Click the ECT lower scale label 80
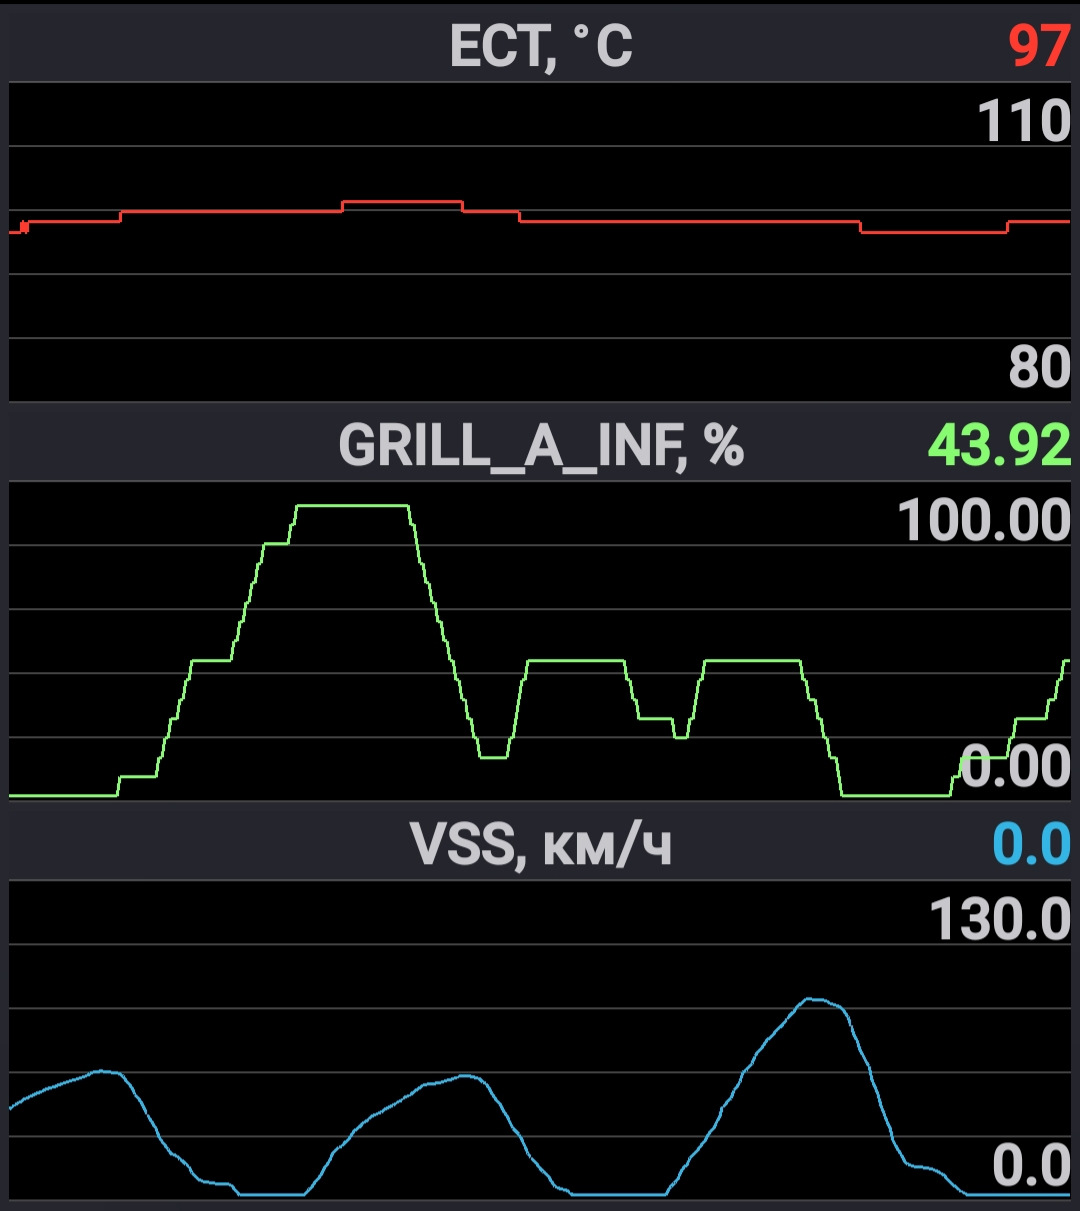Screen dimensions: 1080x1211 [1039, 367]
